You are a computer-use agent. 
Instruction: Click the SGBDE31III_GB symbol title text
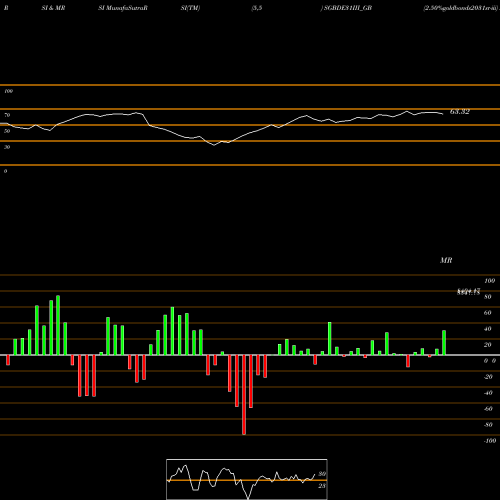[348, 8]
